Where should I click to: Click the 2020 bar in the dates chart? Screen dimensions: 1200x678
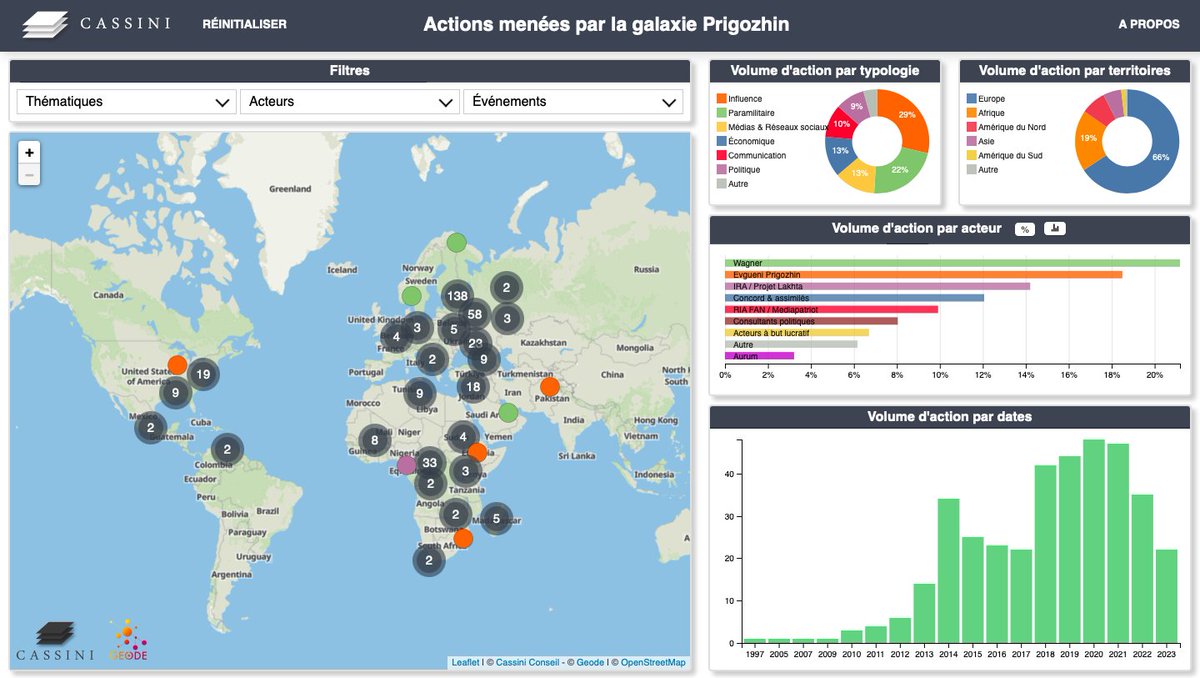[1093, 541]
